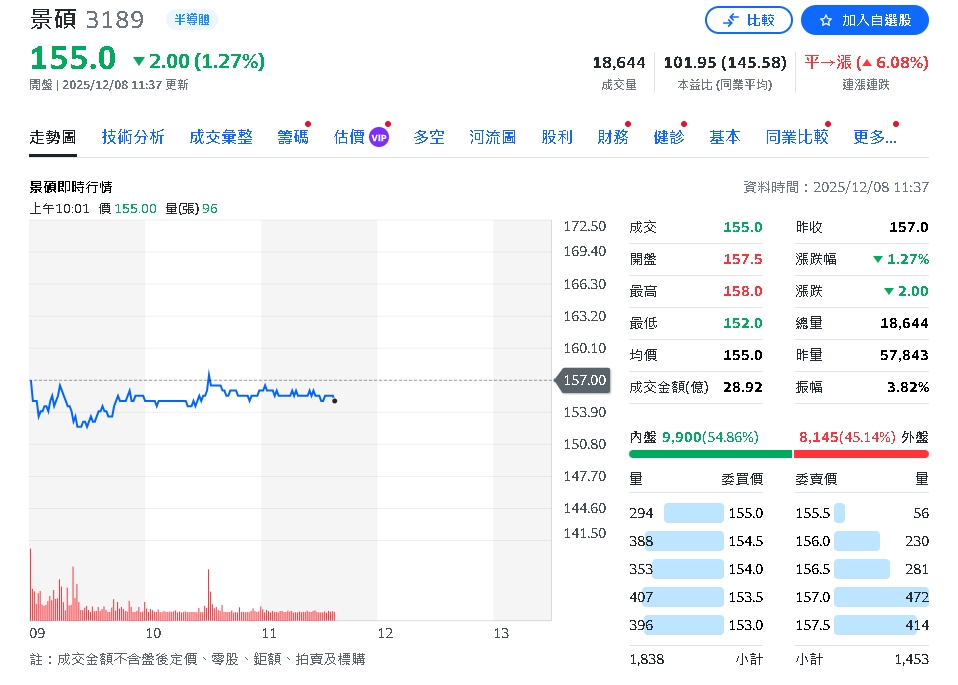Open the 成交彙整 tab
Screen dimensions: 958x685
221,137
